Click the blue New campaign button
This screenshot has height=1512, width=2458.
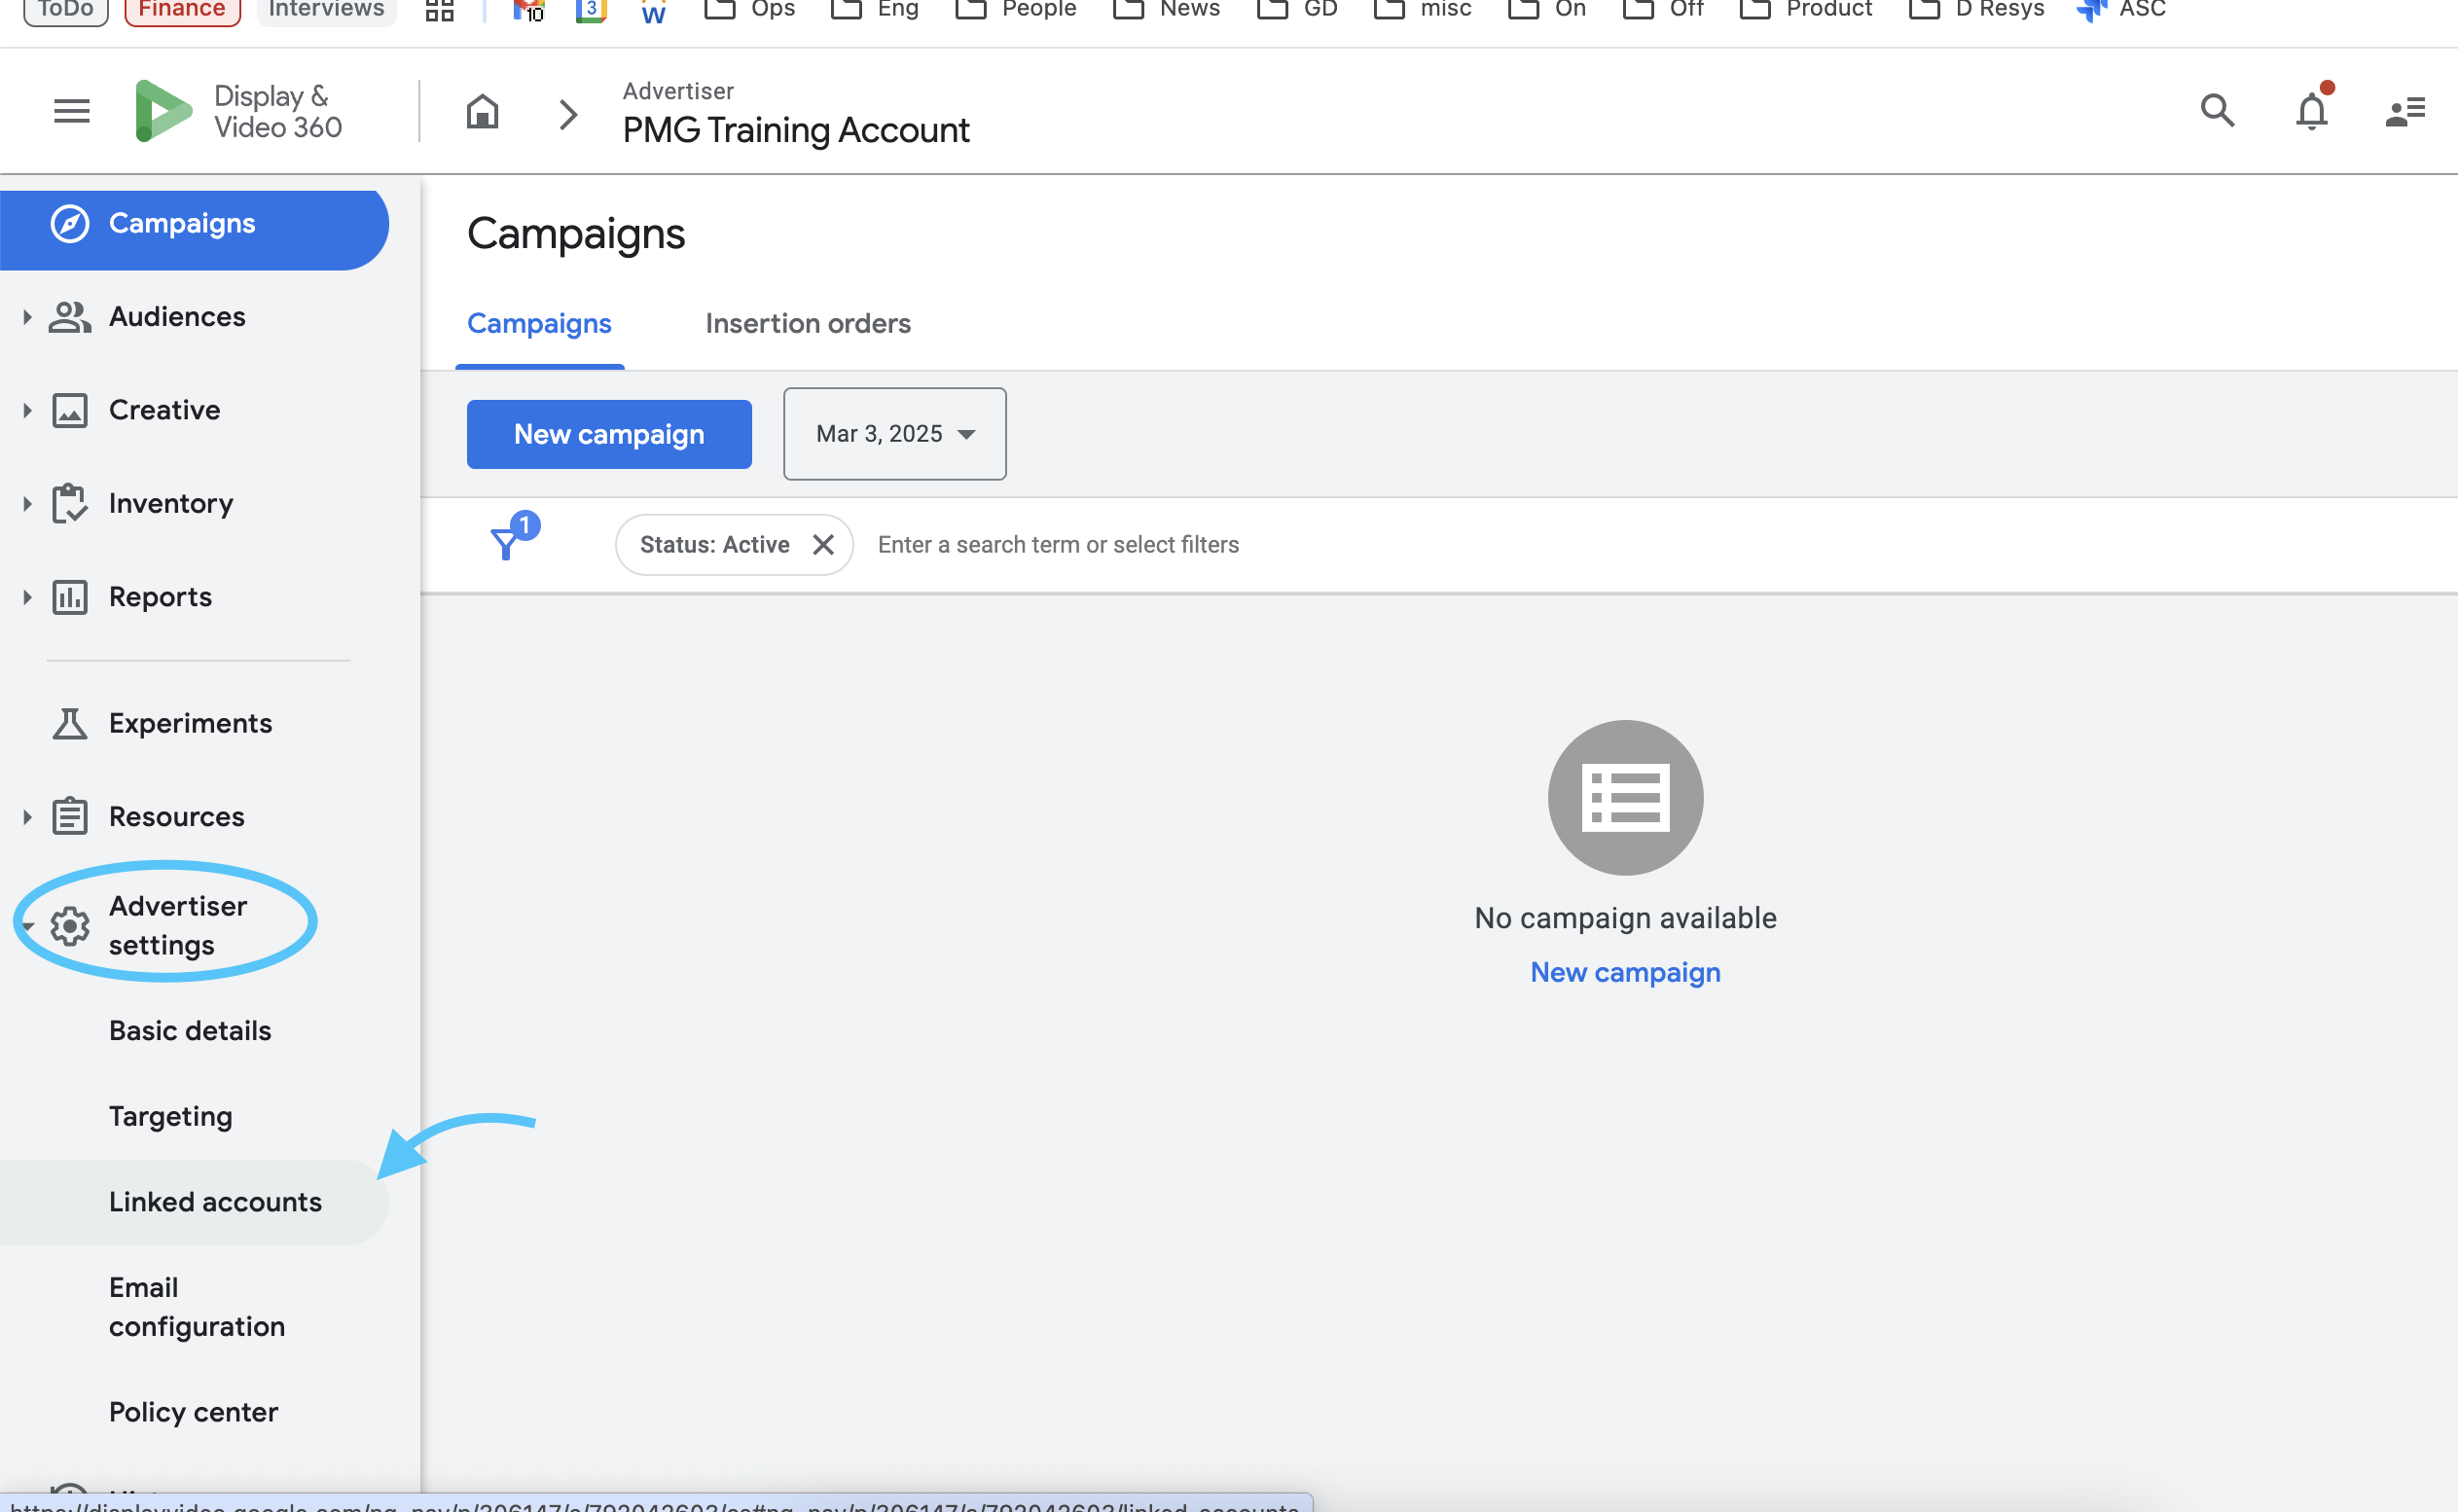tap(609, 434)
